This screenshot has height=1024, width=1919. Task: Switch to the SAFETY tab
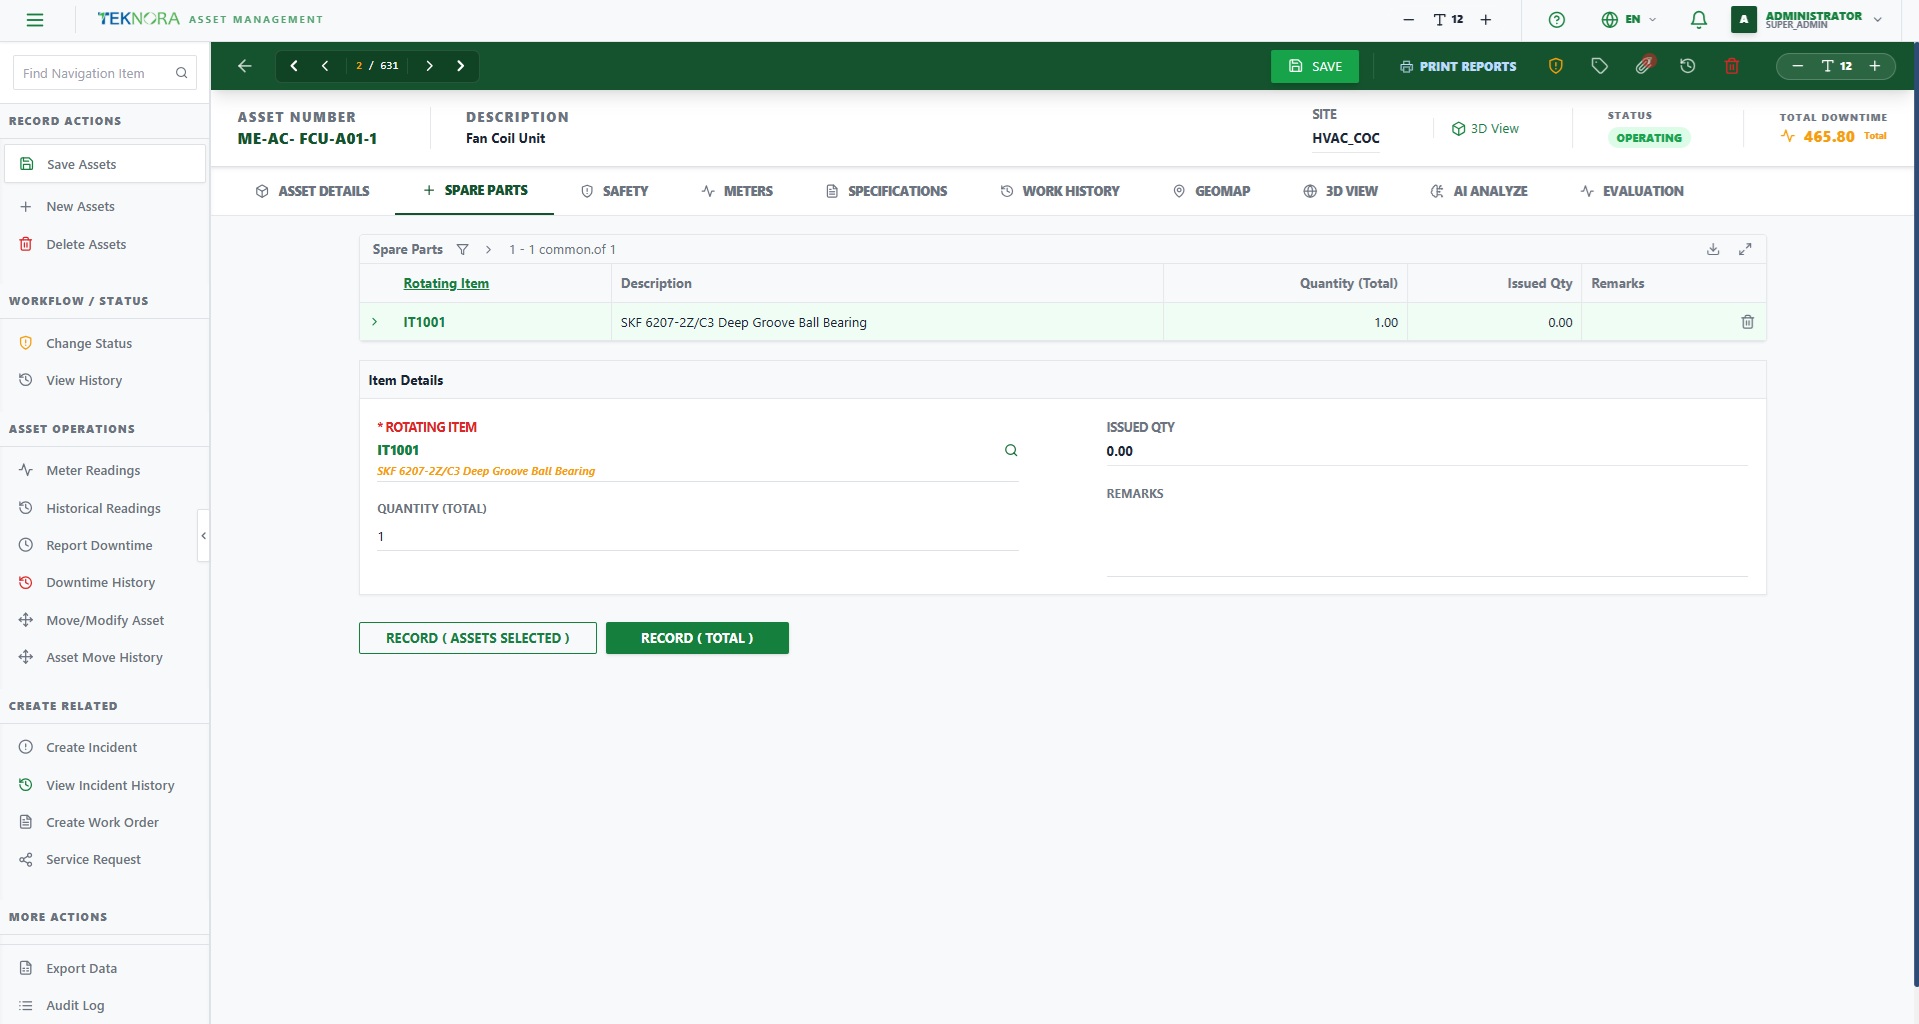click(614, 191)
